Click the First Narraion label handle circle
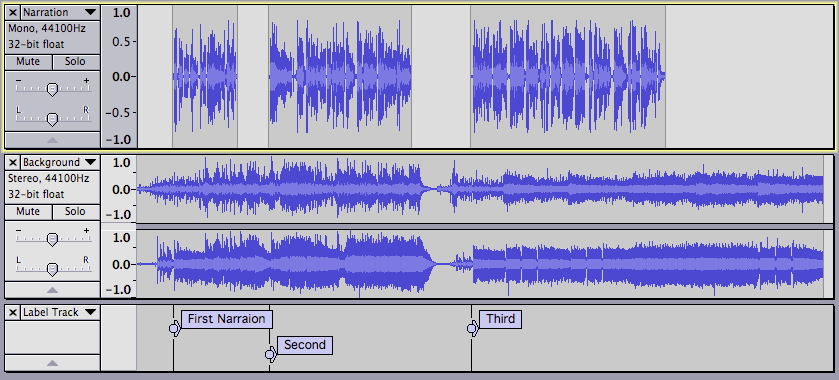The width and height of the screenshot is (839, 380). (x=173, y=328)
